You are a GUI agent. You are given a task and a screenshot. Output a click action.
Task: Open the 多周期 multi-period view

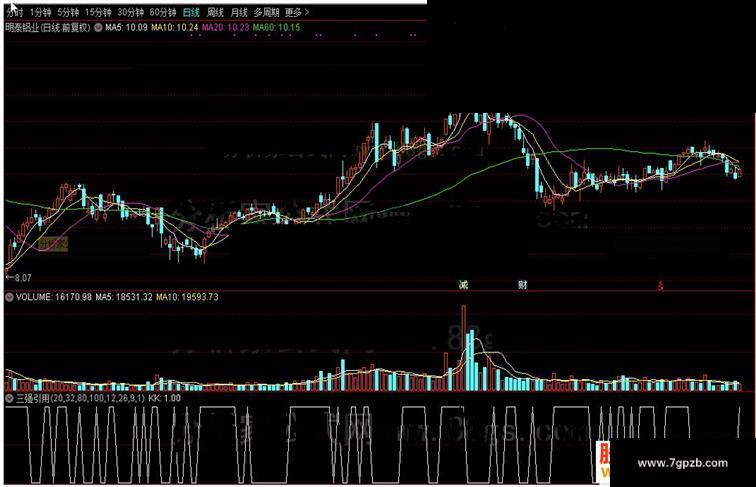267,12
